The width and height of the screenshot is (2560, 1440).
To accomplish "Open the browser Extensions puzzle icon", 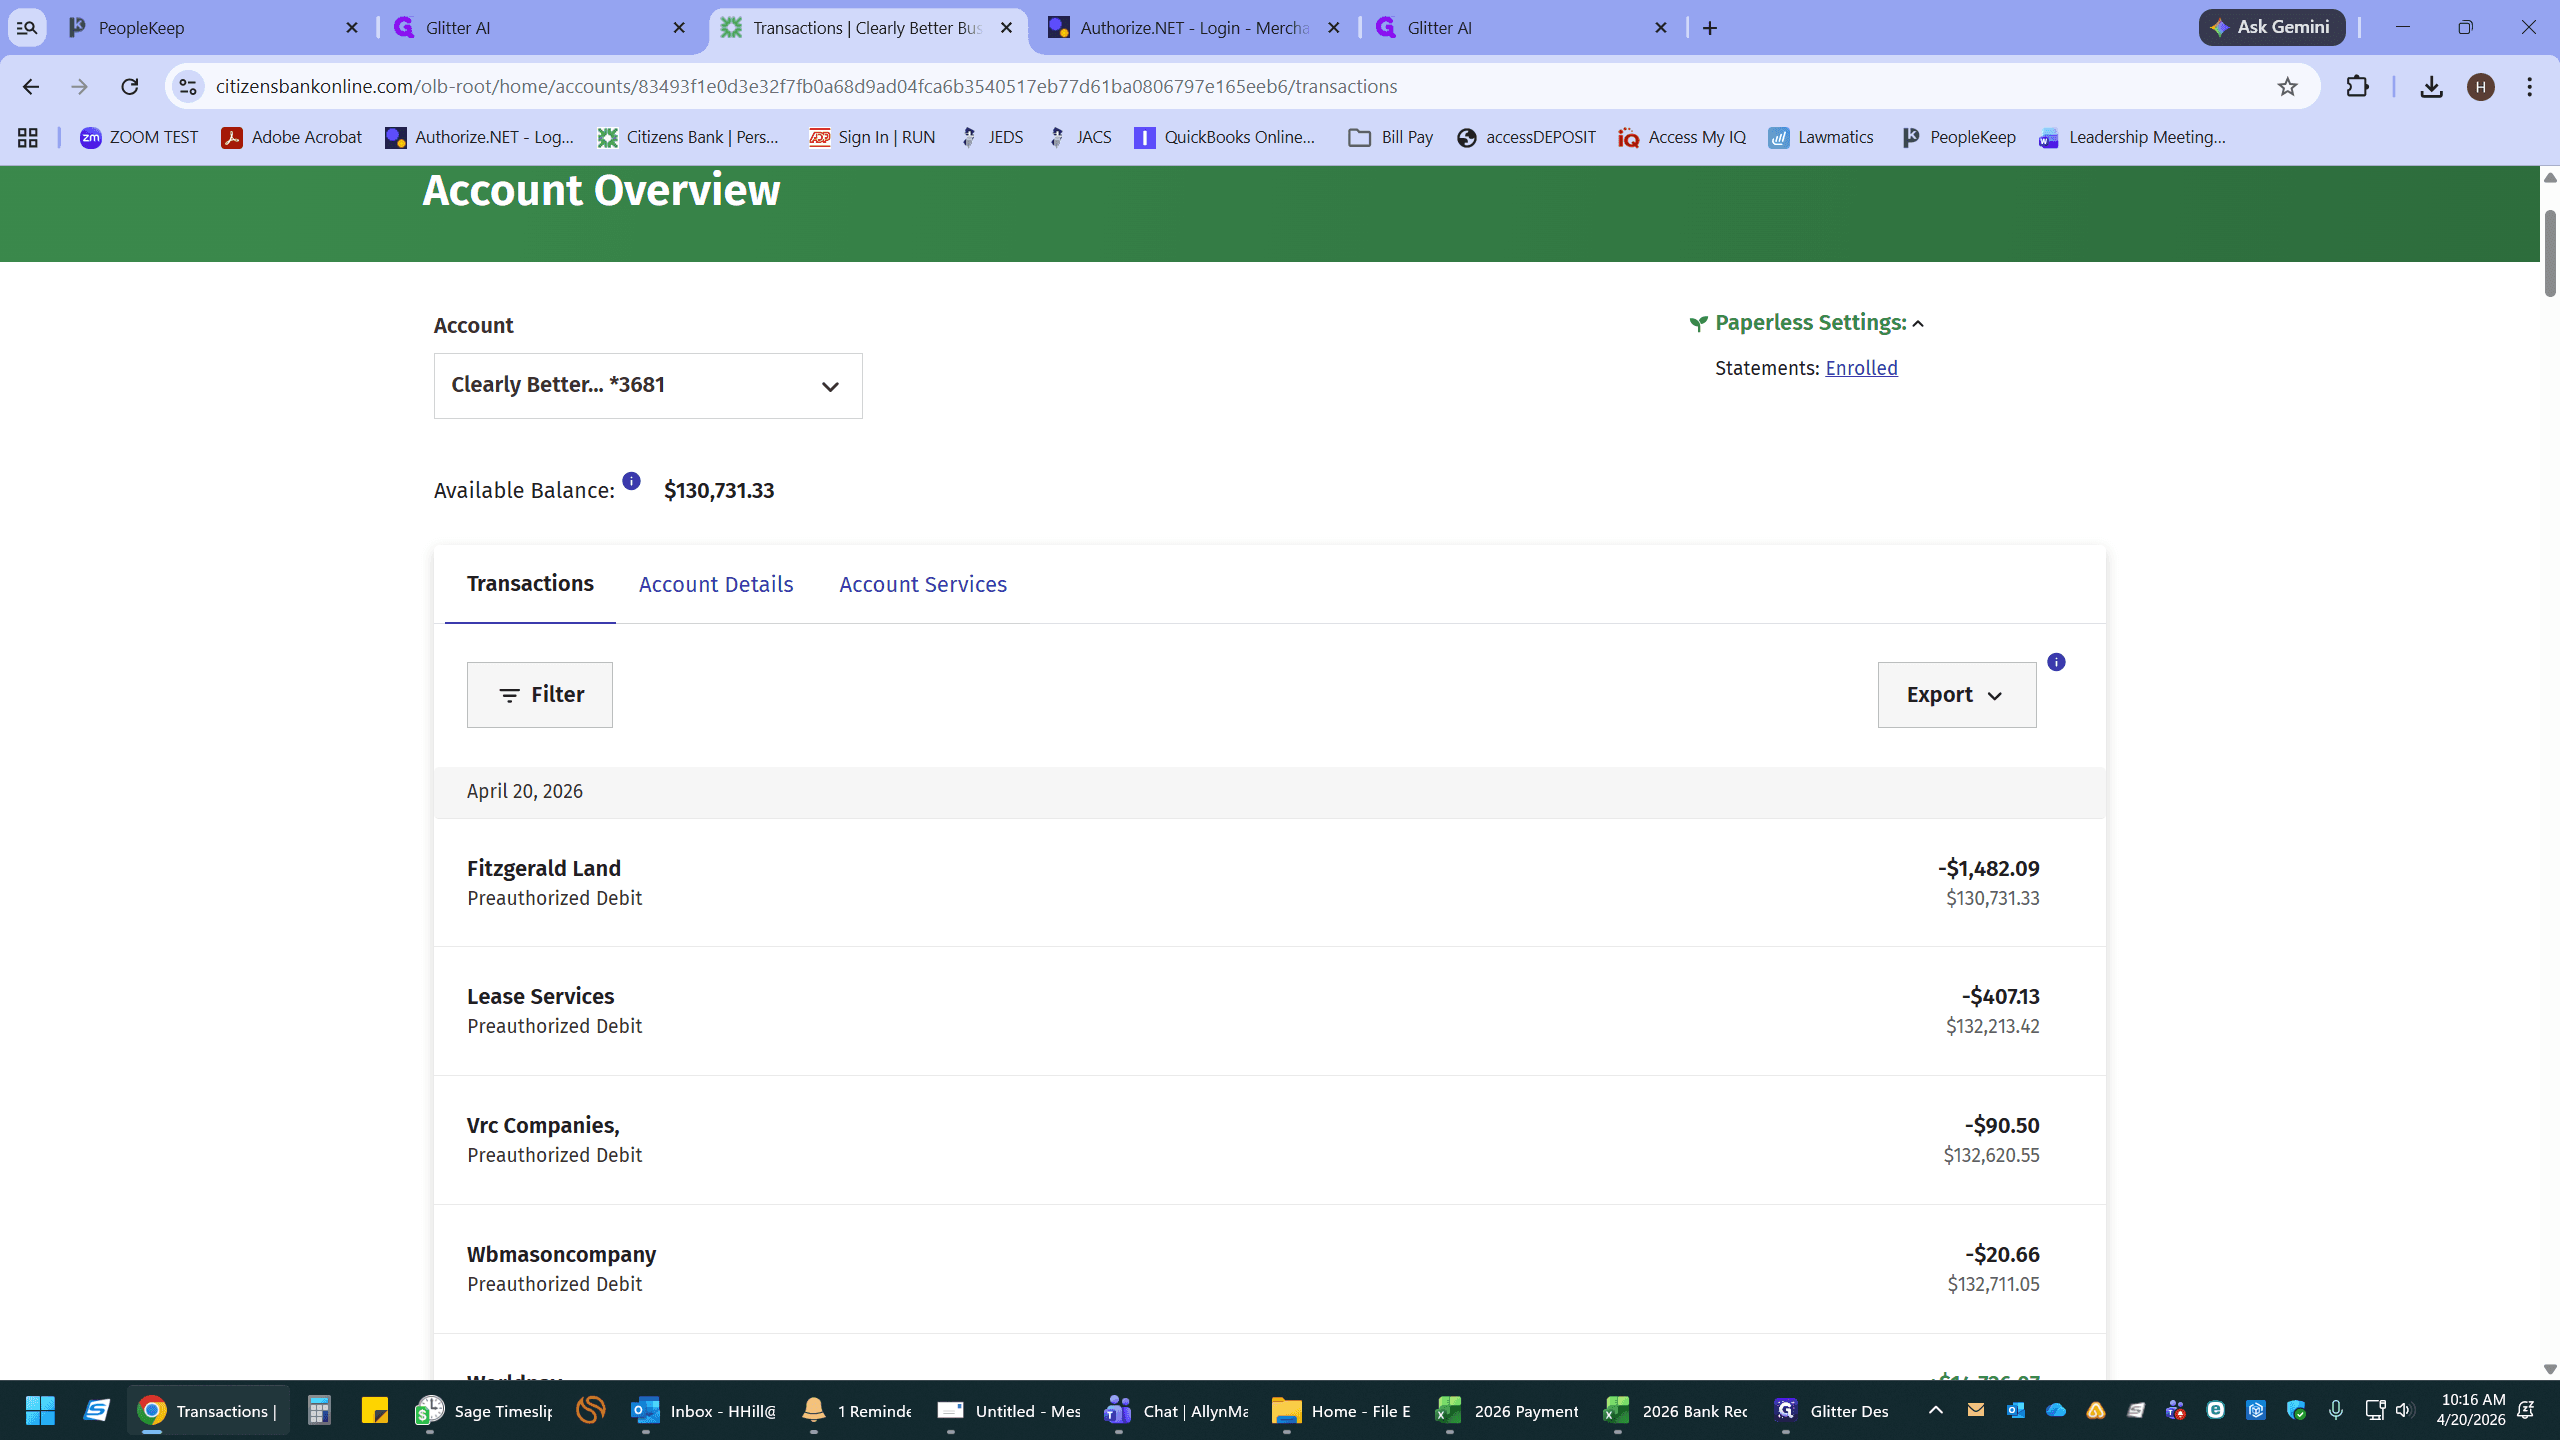I will pyautogui.click(x=2357, y=86).
